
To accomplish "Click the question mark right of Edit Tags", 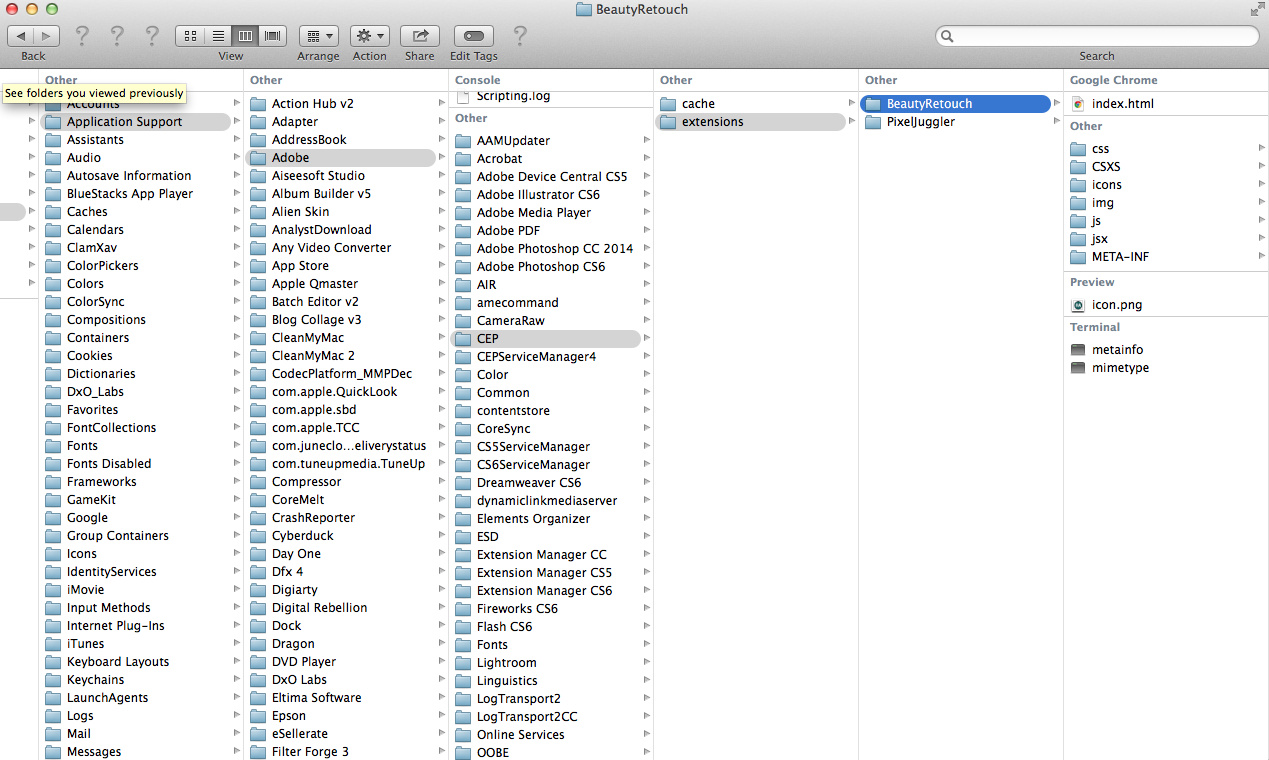I will 520,36.
